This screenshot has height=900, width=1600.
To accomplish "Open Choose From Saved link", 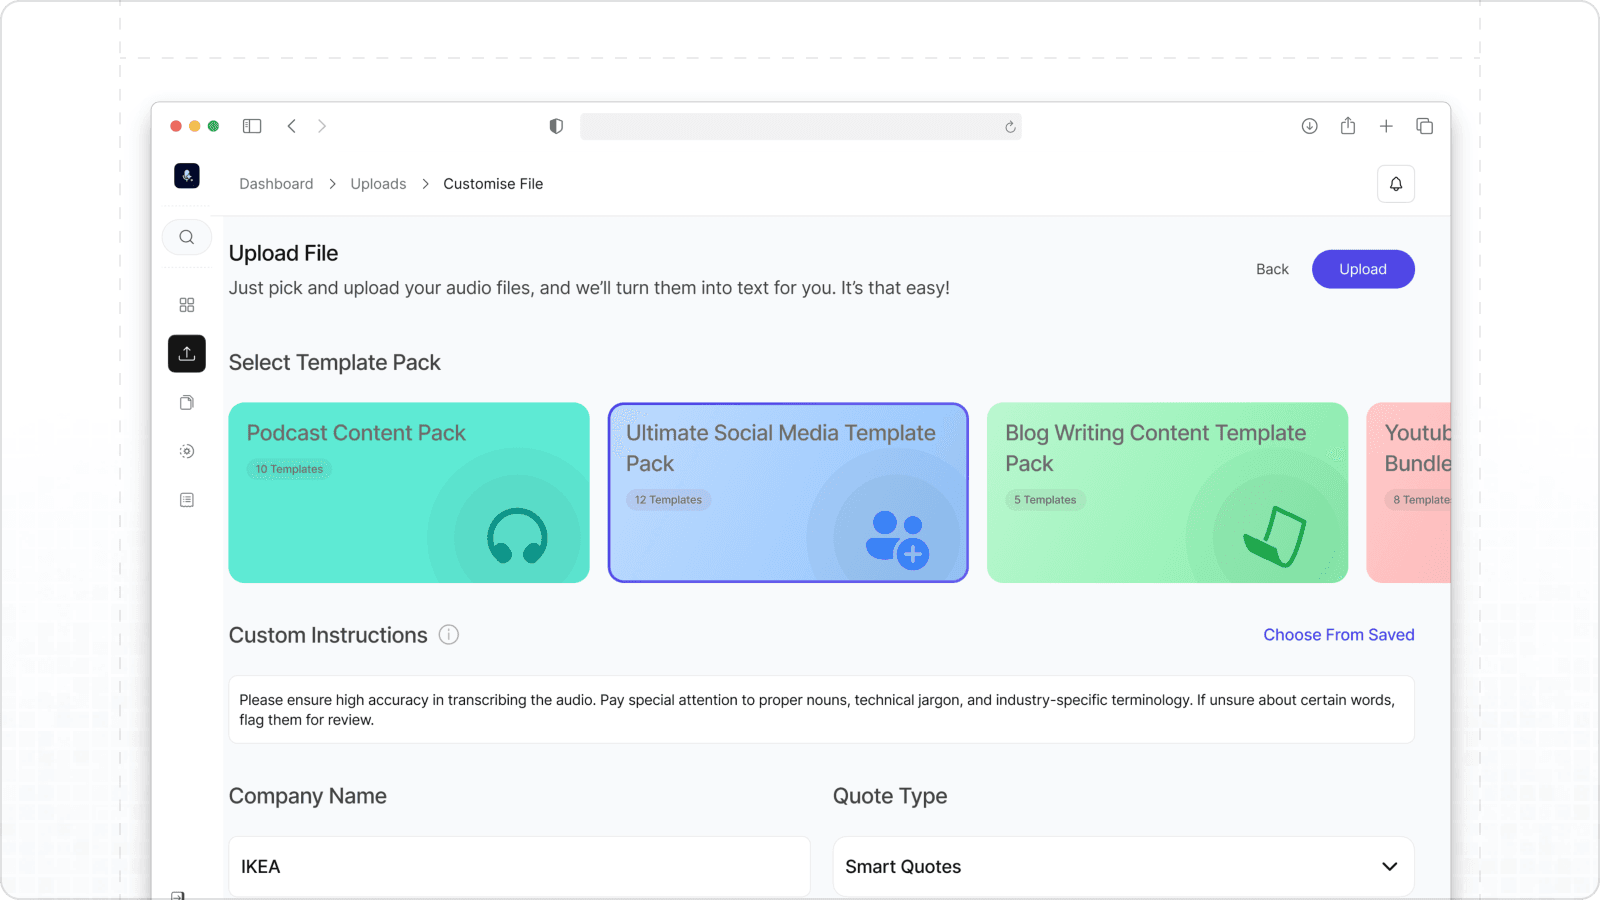I will [1339, 635].
